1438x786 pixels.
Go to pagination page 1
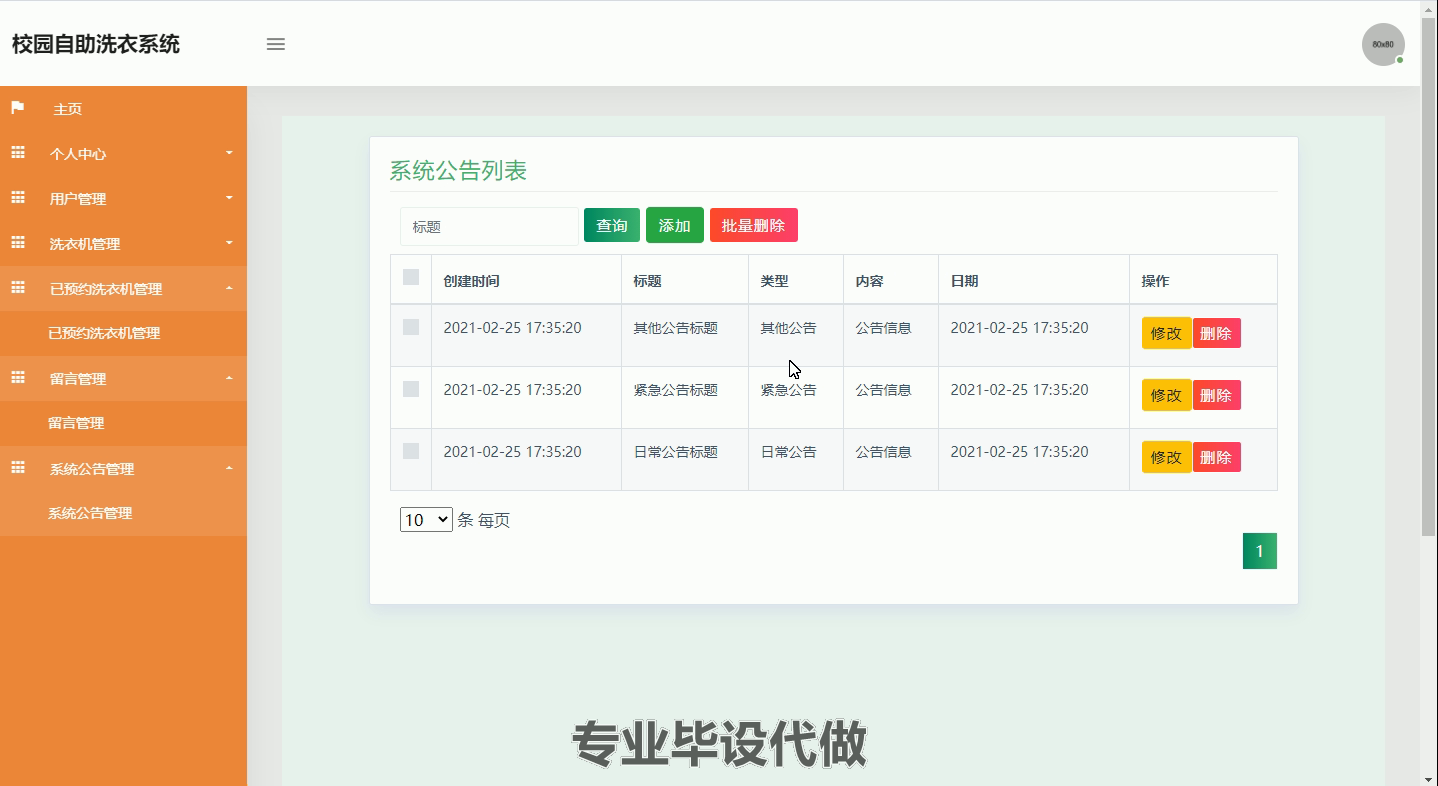[1260, 551]
